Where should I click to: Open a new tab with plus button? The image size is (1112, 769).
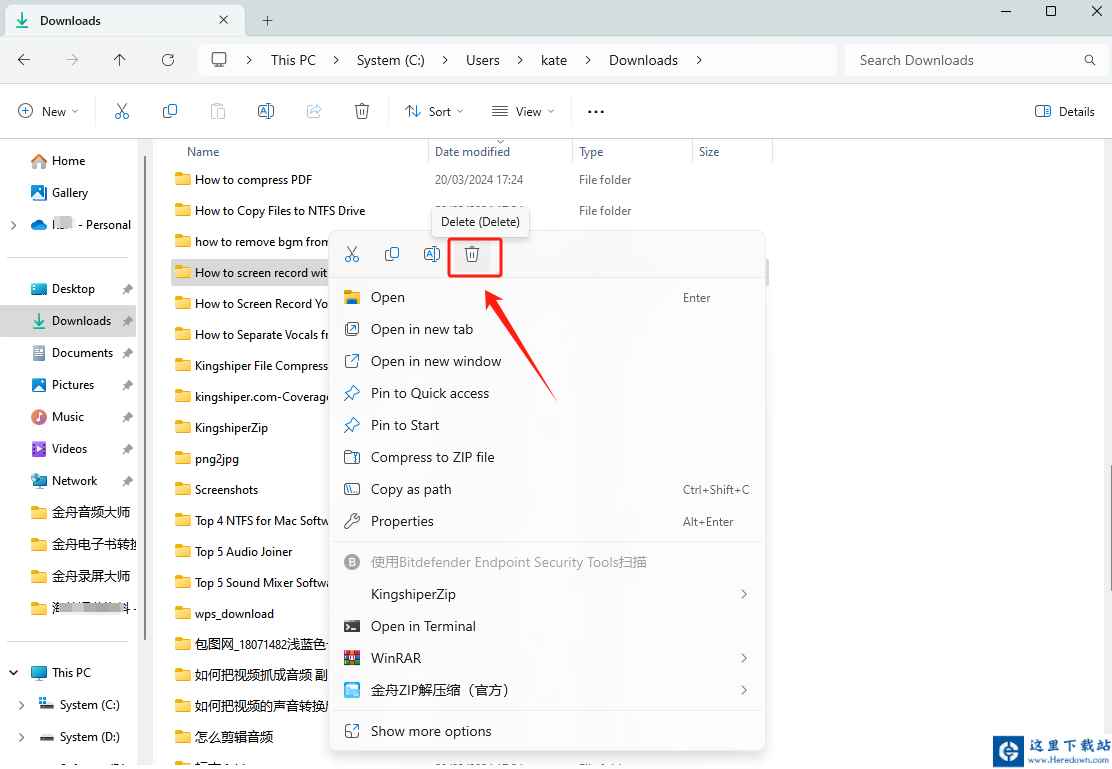click(x=267, y=21)
